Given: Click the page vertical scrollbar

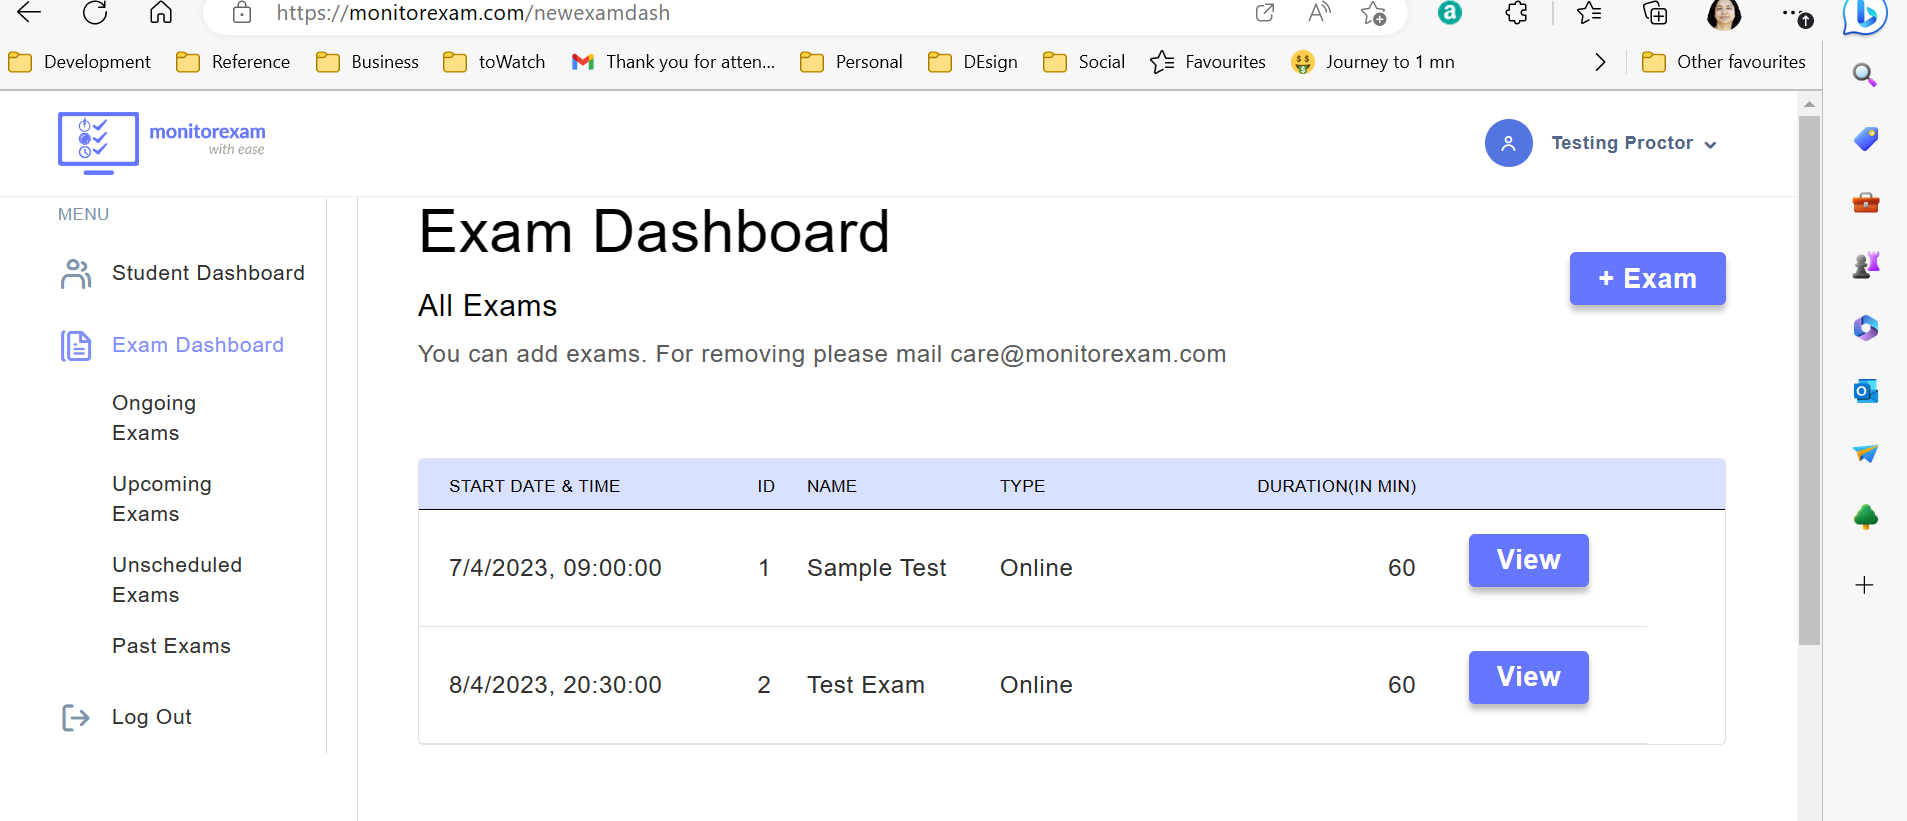Looking at the screenshot, I should pos(1809,380).
